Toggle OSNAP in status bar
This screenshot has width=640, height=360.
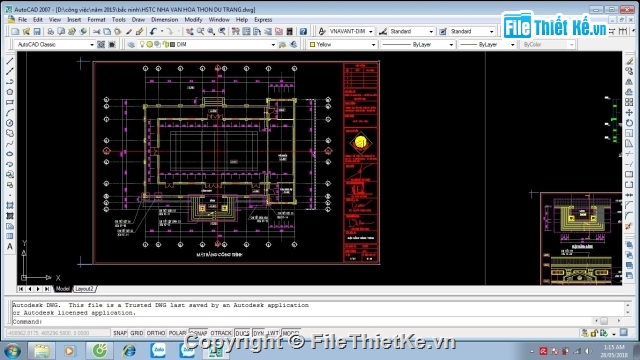199,333
